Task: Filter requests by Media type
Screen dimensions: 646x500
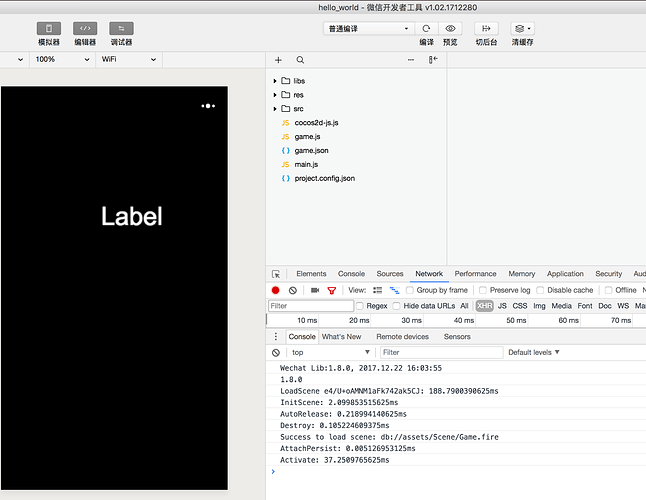Action: [562, 306]
